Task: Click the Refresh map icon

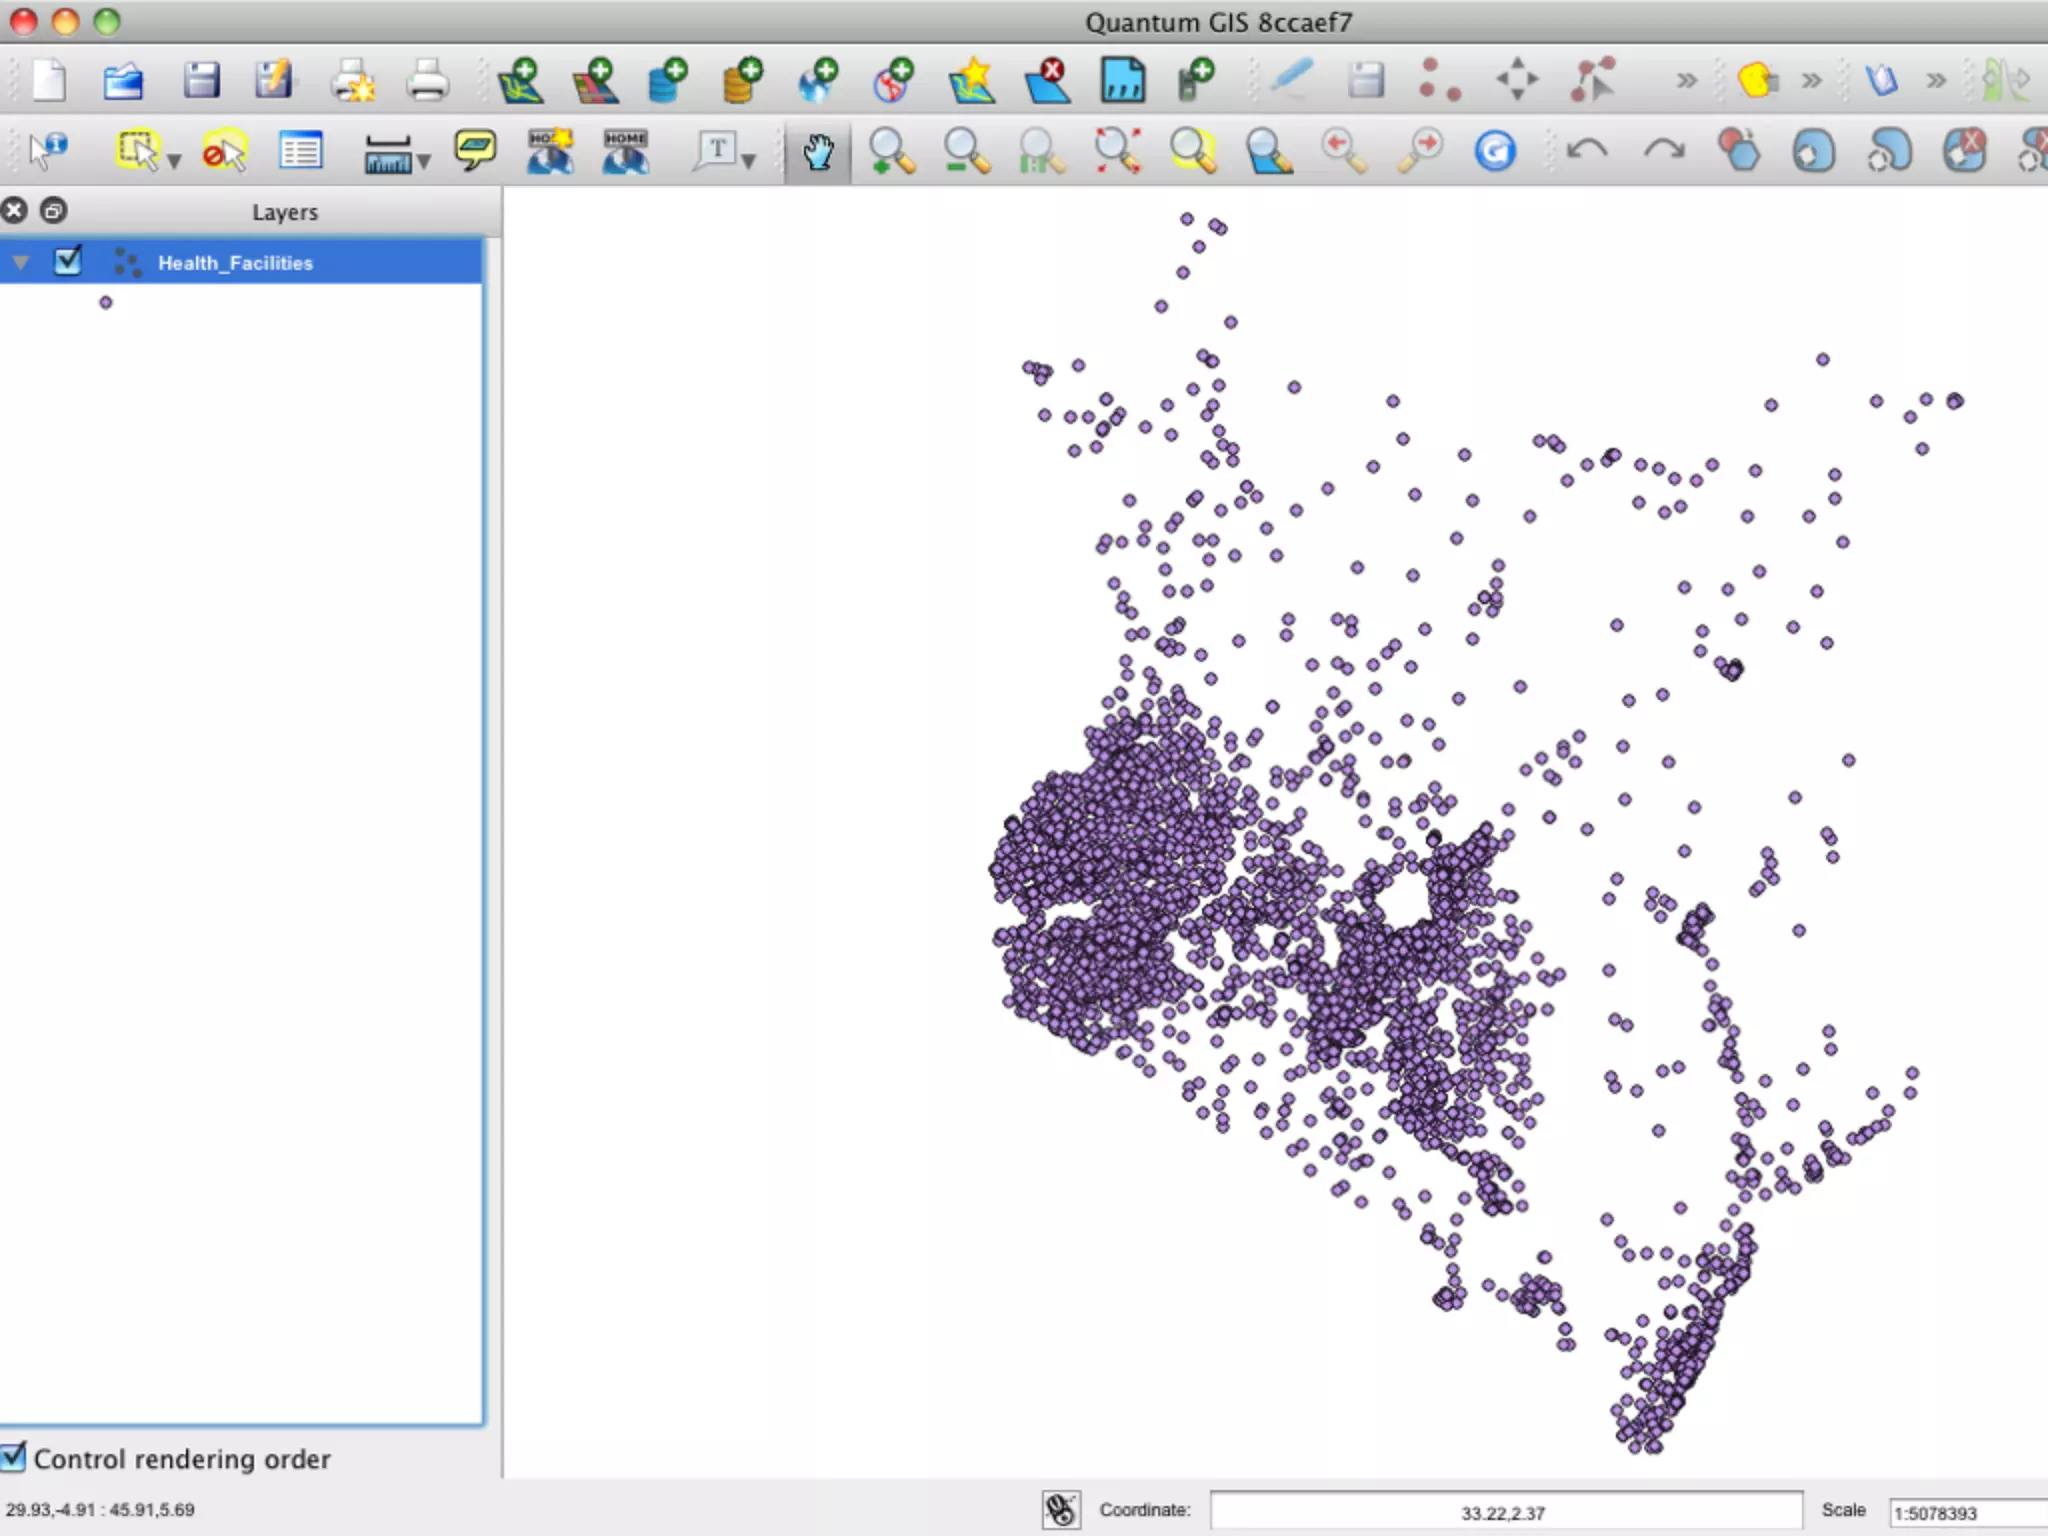Action: (1495, 152)
